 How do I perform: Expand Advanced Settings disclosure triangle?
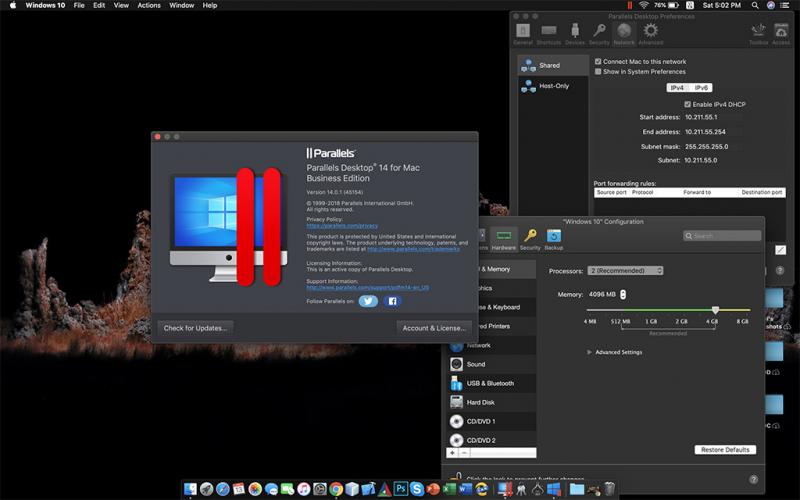(589, 352)
